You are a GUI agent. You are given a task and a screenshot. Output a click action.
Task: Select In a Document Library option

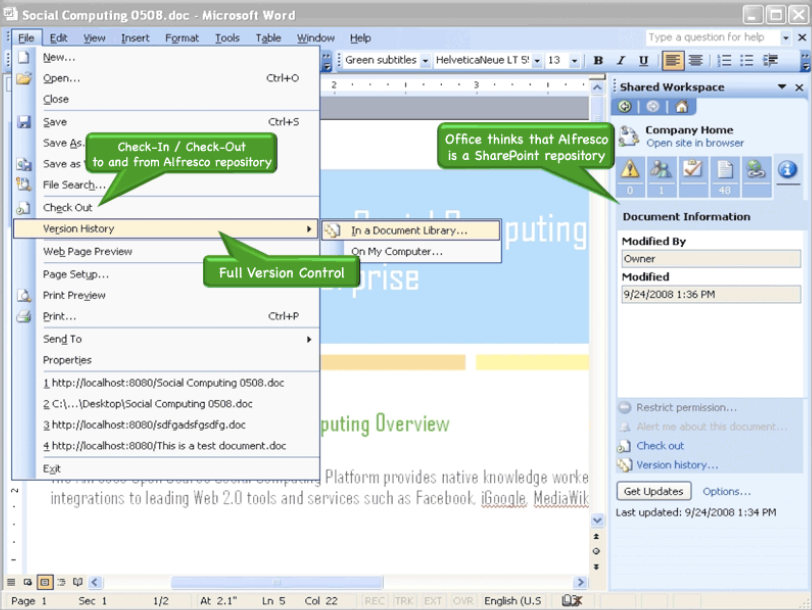click(x=411, y=230)
